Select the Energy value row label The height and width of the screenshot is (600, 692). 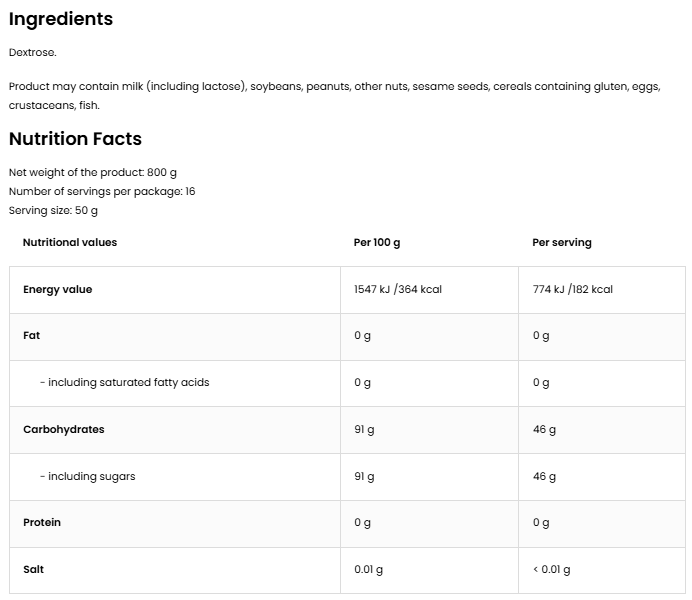pyautogui.click(x=57, y=289)
